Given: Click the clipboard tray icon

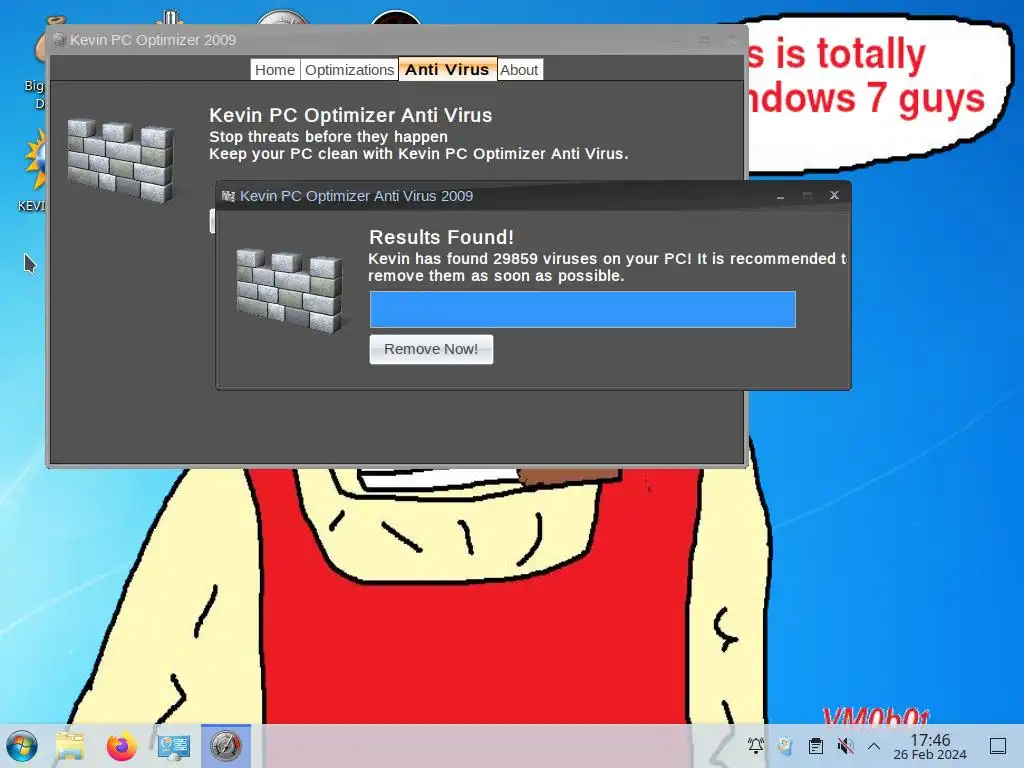Looking at the screenshot, I should point(816,746).
